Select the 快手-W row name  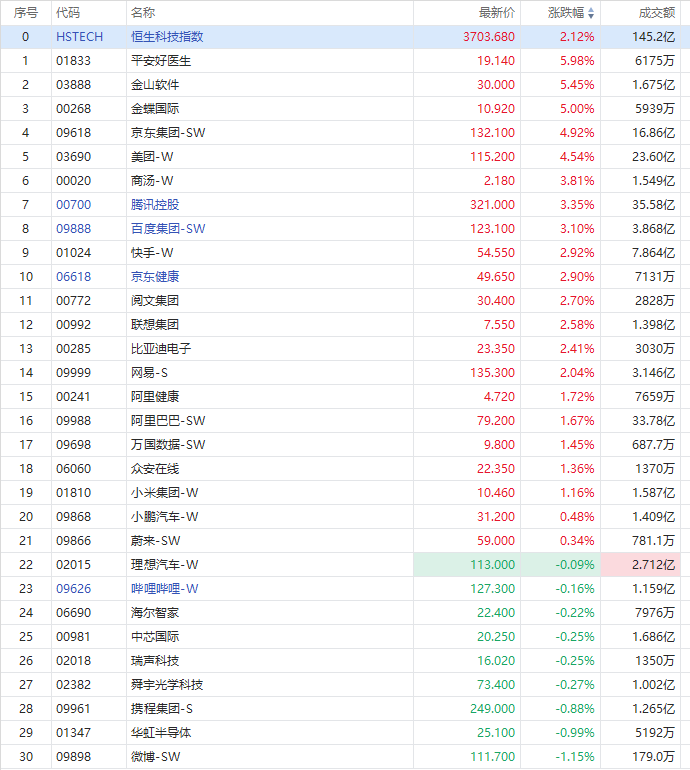click(152, 253)
